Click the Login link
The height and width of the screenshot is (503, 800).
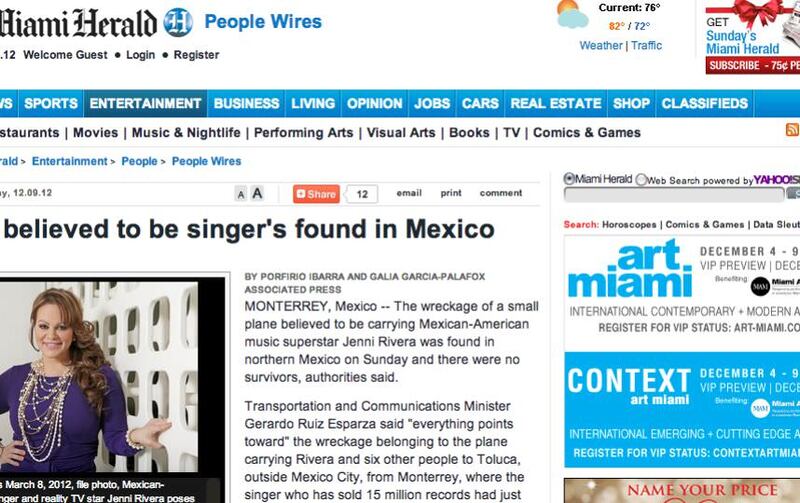point(140,55)
